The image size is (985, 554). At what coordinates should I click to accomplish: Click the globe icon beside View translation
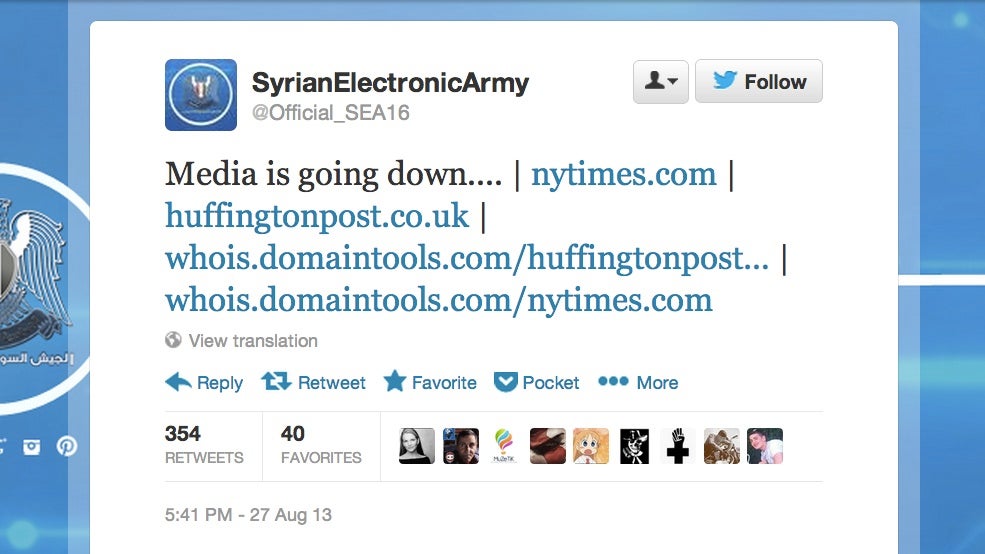173,340
